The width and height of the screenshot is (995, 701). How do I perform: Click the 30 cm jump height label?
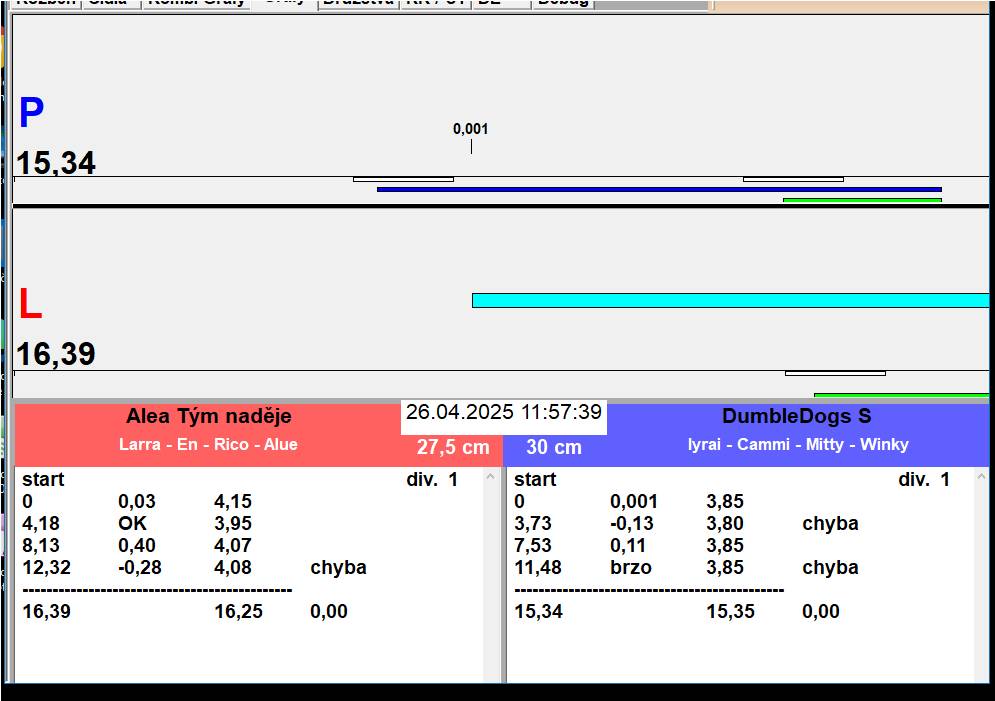(554, 447)
